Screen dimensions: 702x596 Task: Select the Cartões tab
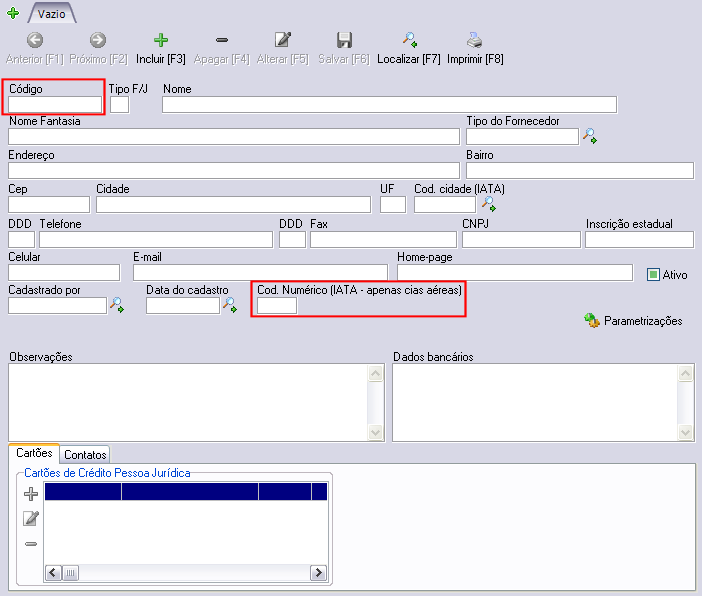click(x=34, y=453)
